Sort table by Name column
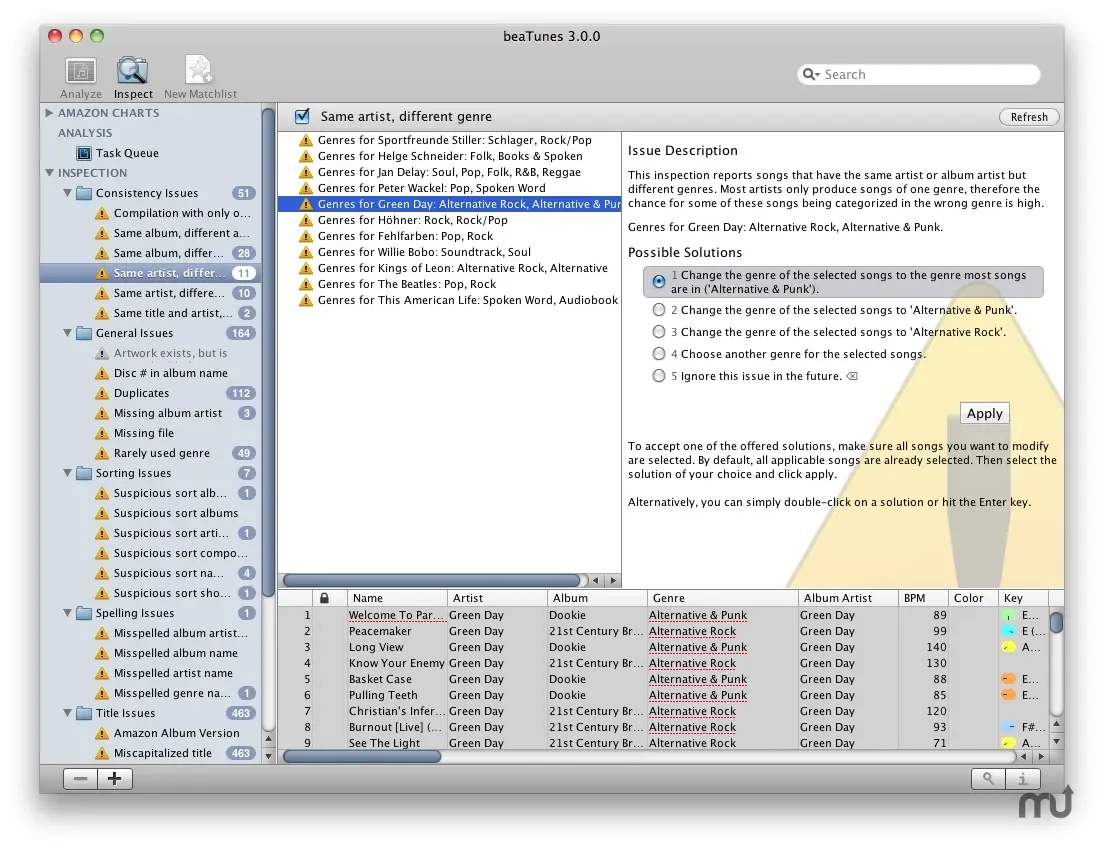 (397, 598)
